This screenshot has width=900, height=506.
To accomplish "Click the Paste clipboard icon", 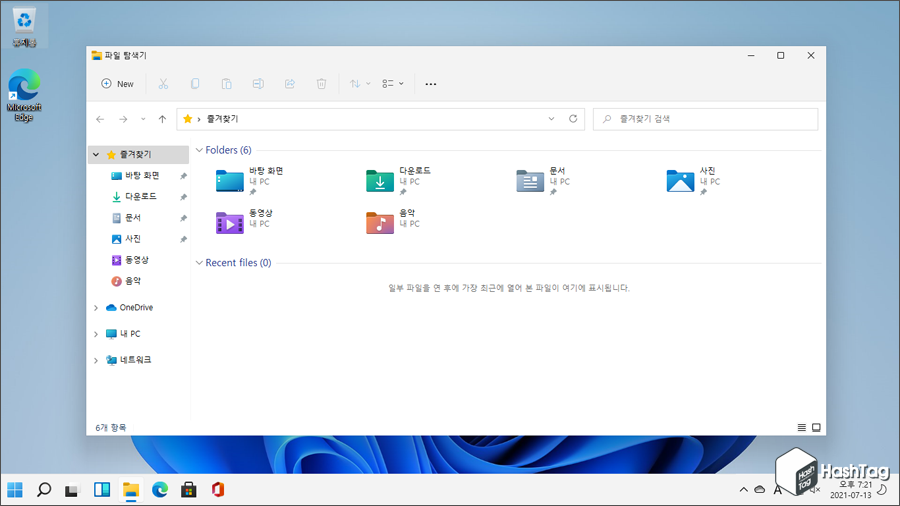I will coord(227,84).
